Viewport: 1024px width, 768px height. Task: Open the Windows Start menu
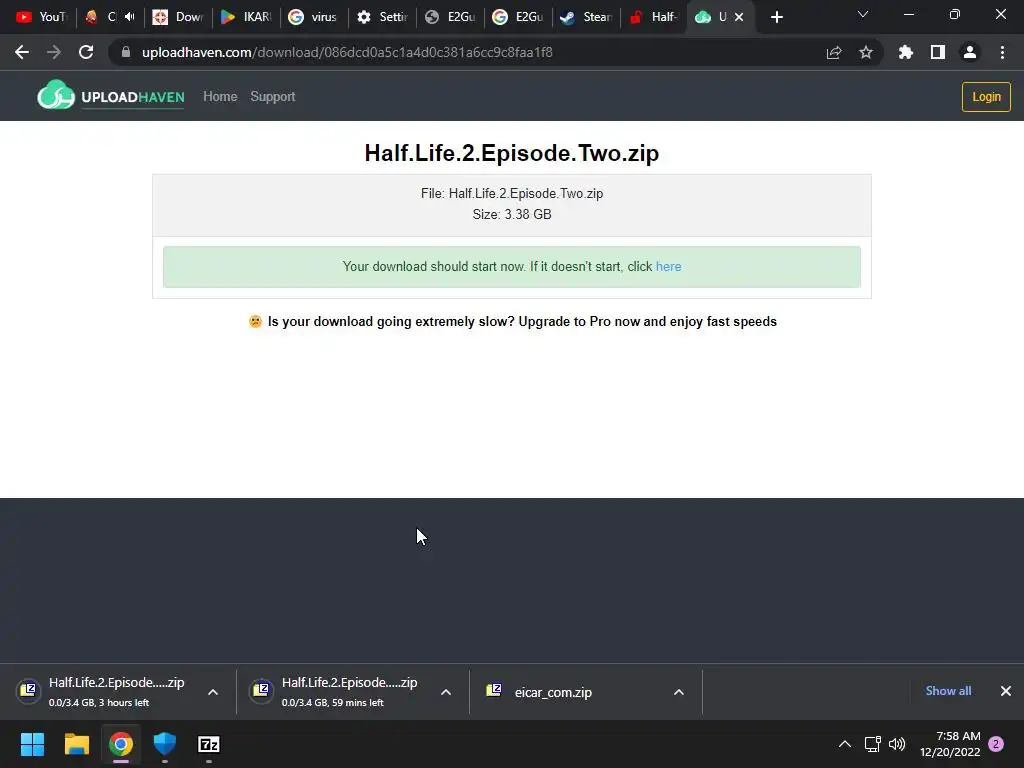click(x=32, y=744)
